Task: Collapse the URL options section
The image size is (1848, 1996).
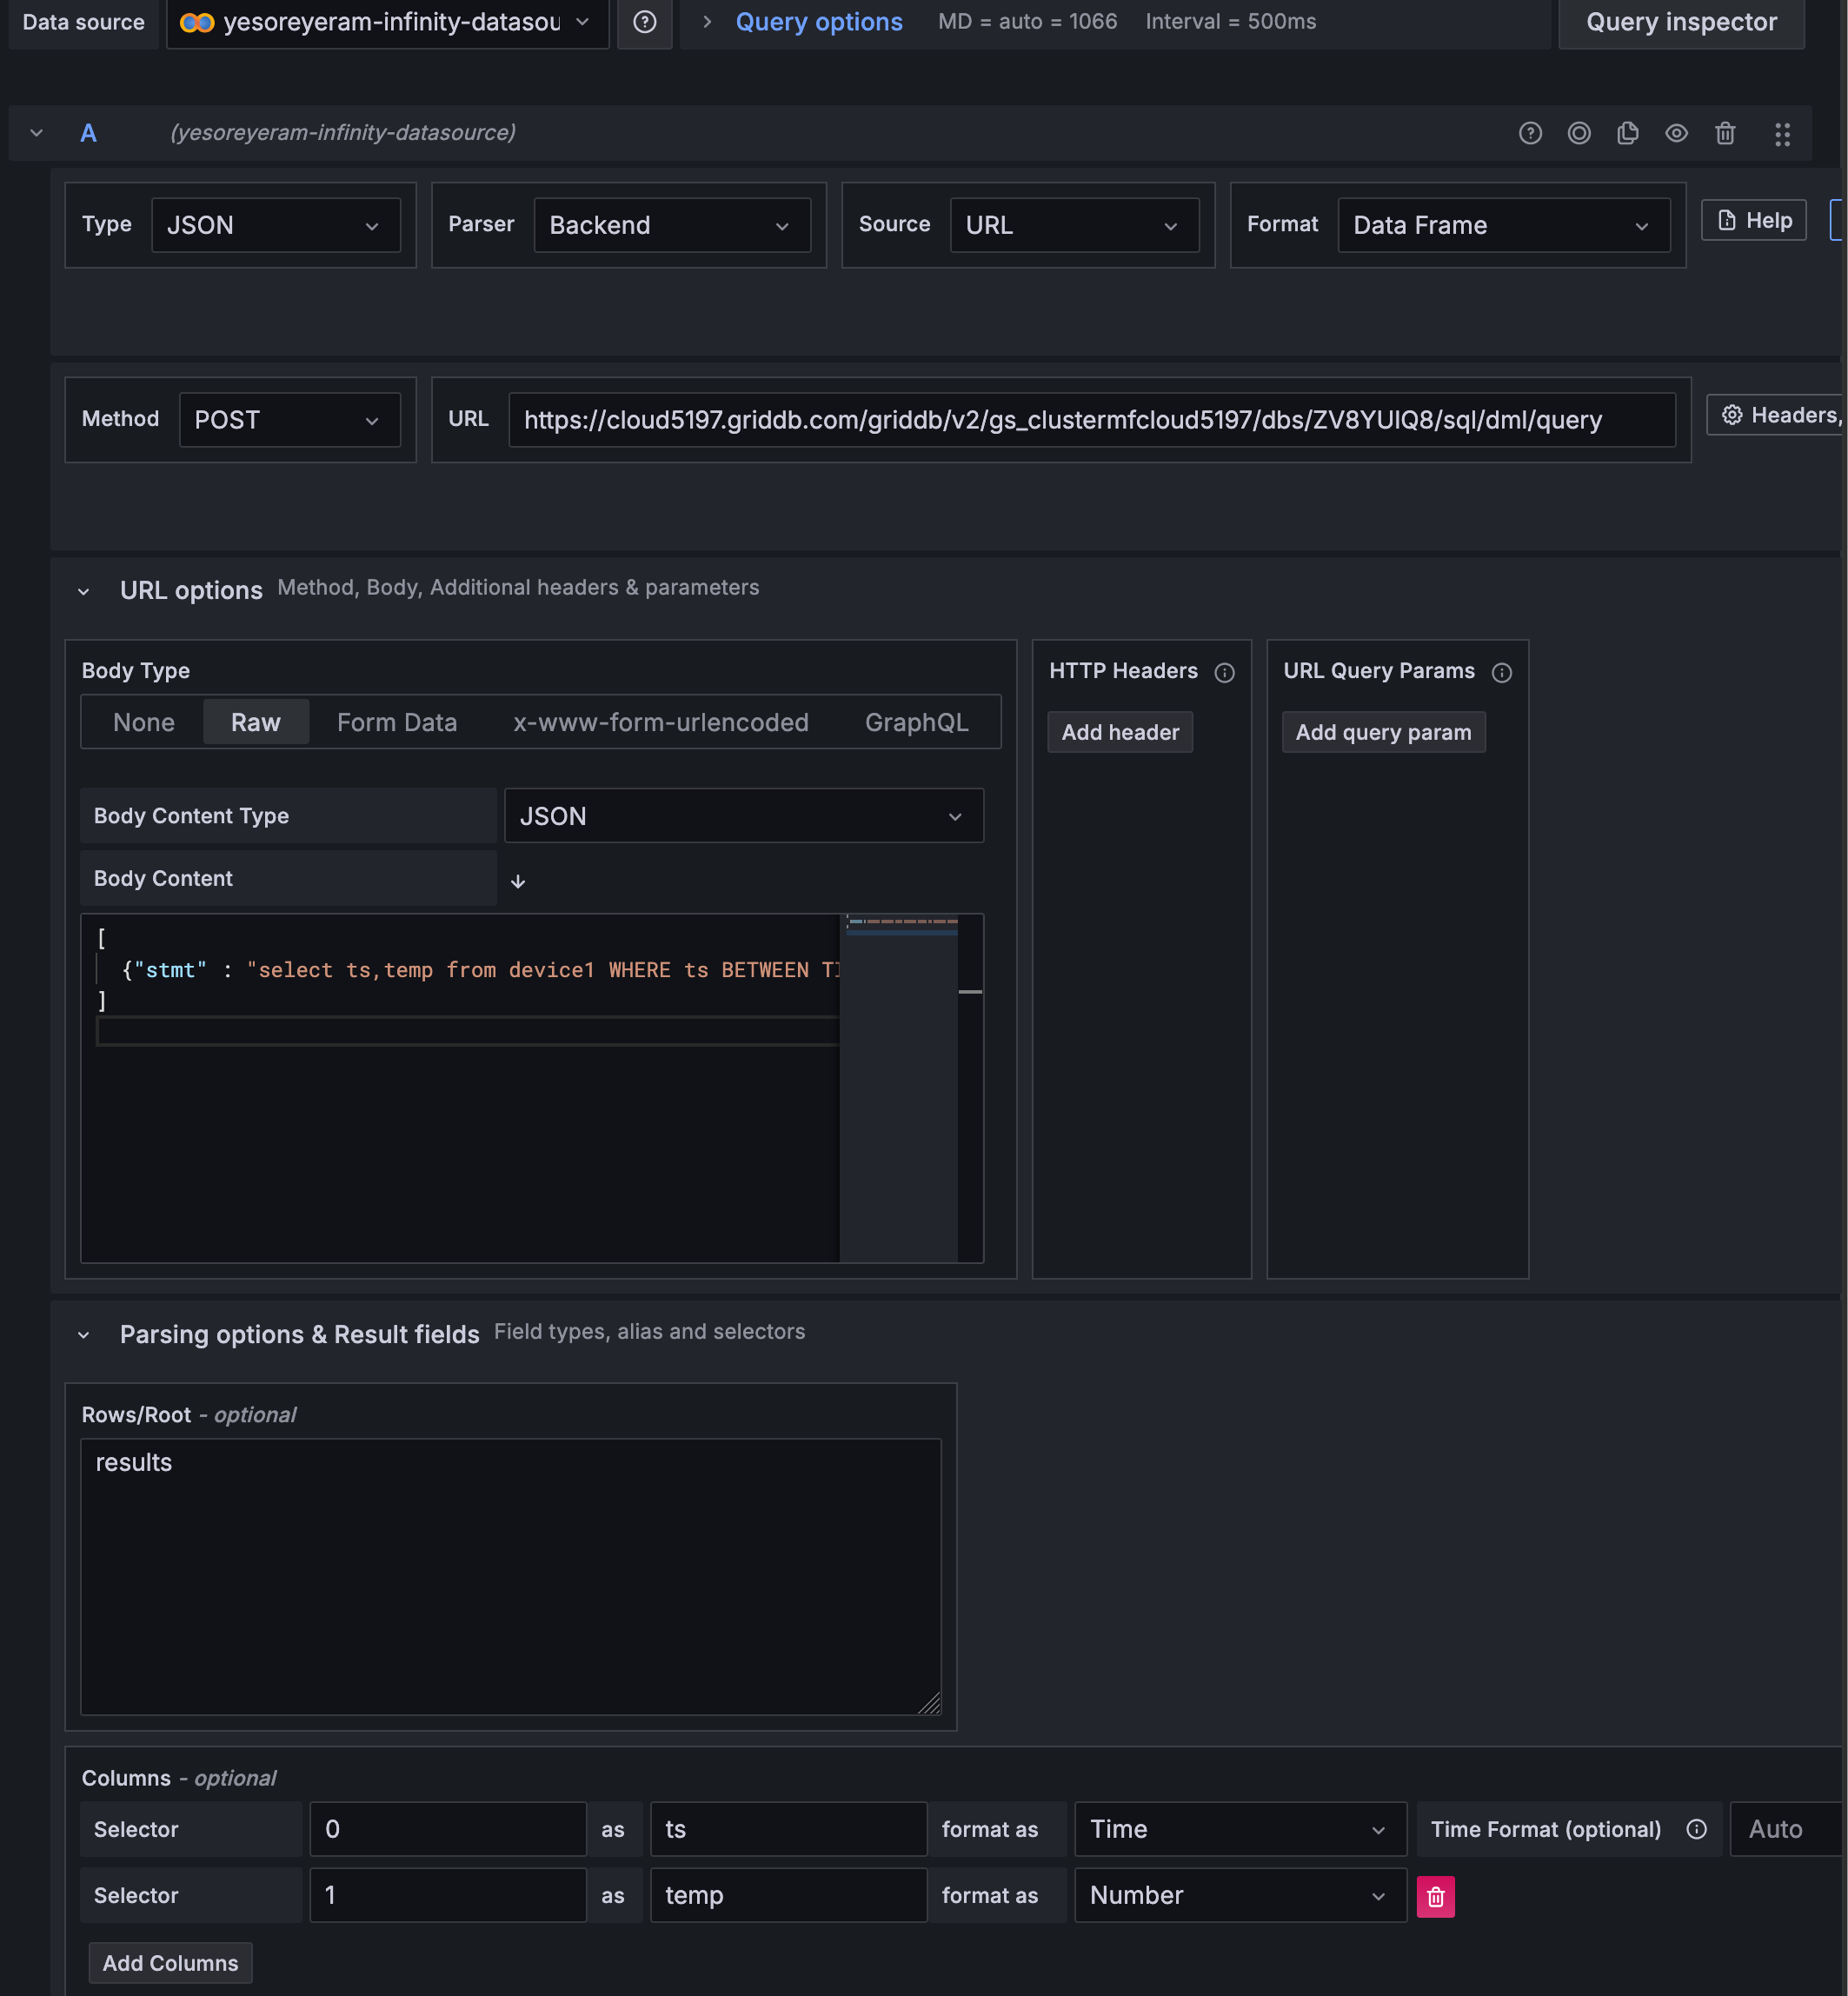Action: pyautogui.click(x=84, y=591)
